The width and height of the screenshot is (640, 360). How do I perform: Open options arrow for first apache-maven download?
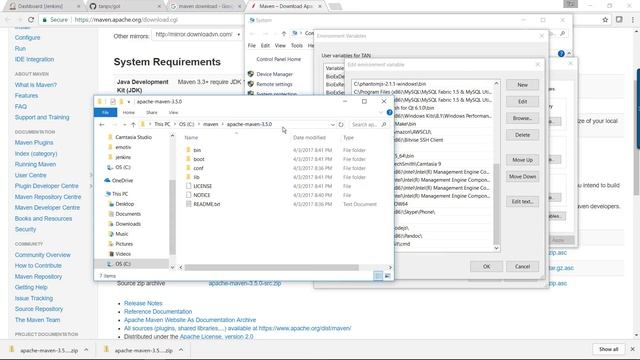tap(86, 350)
